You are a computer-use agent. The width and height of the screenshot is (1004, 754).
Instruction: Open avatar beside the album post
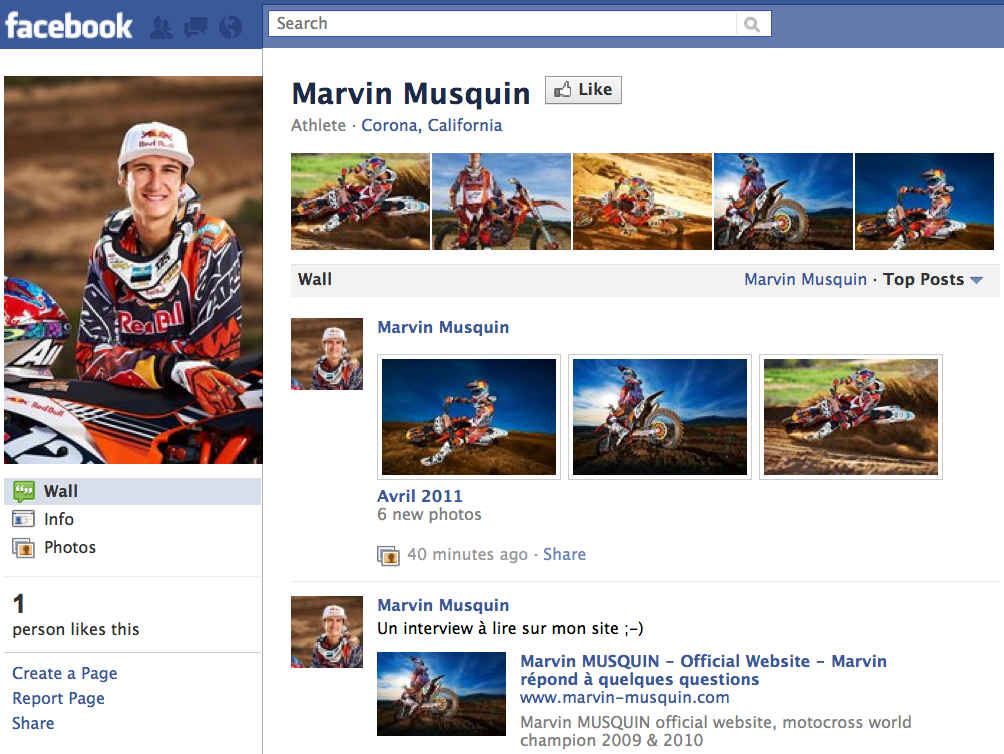327,354
